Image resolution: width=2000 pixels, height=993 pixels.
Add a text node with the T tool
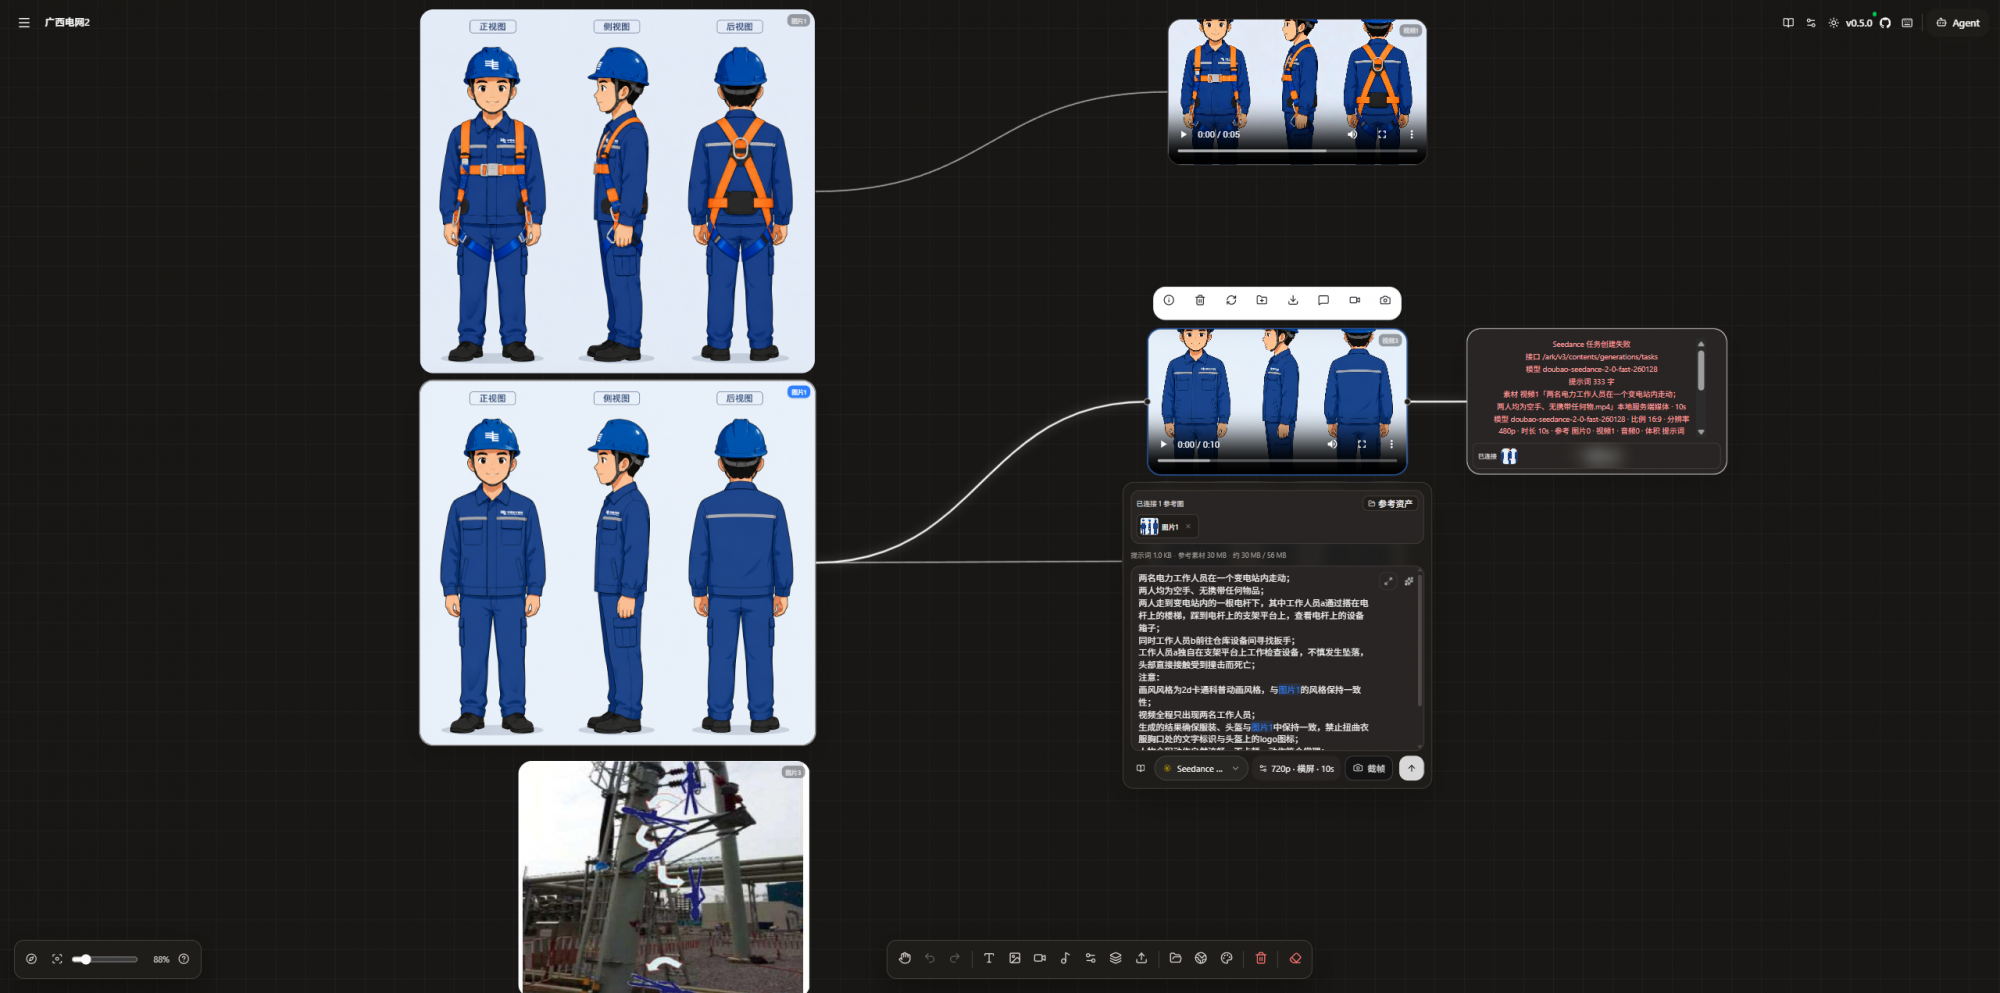pos(989,958)
